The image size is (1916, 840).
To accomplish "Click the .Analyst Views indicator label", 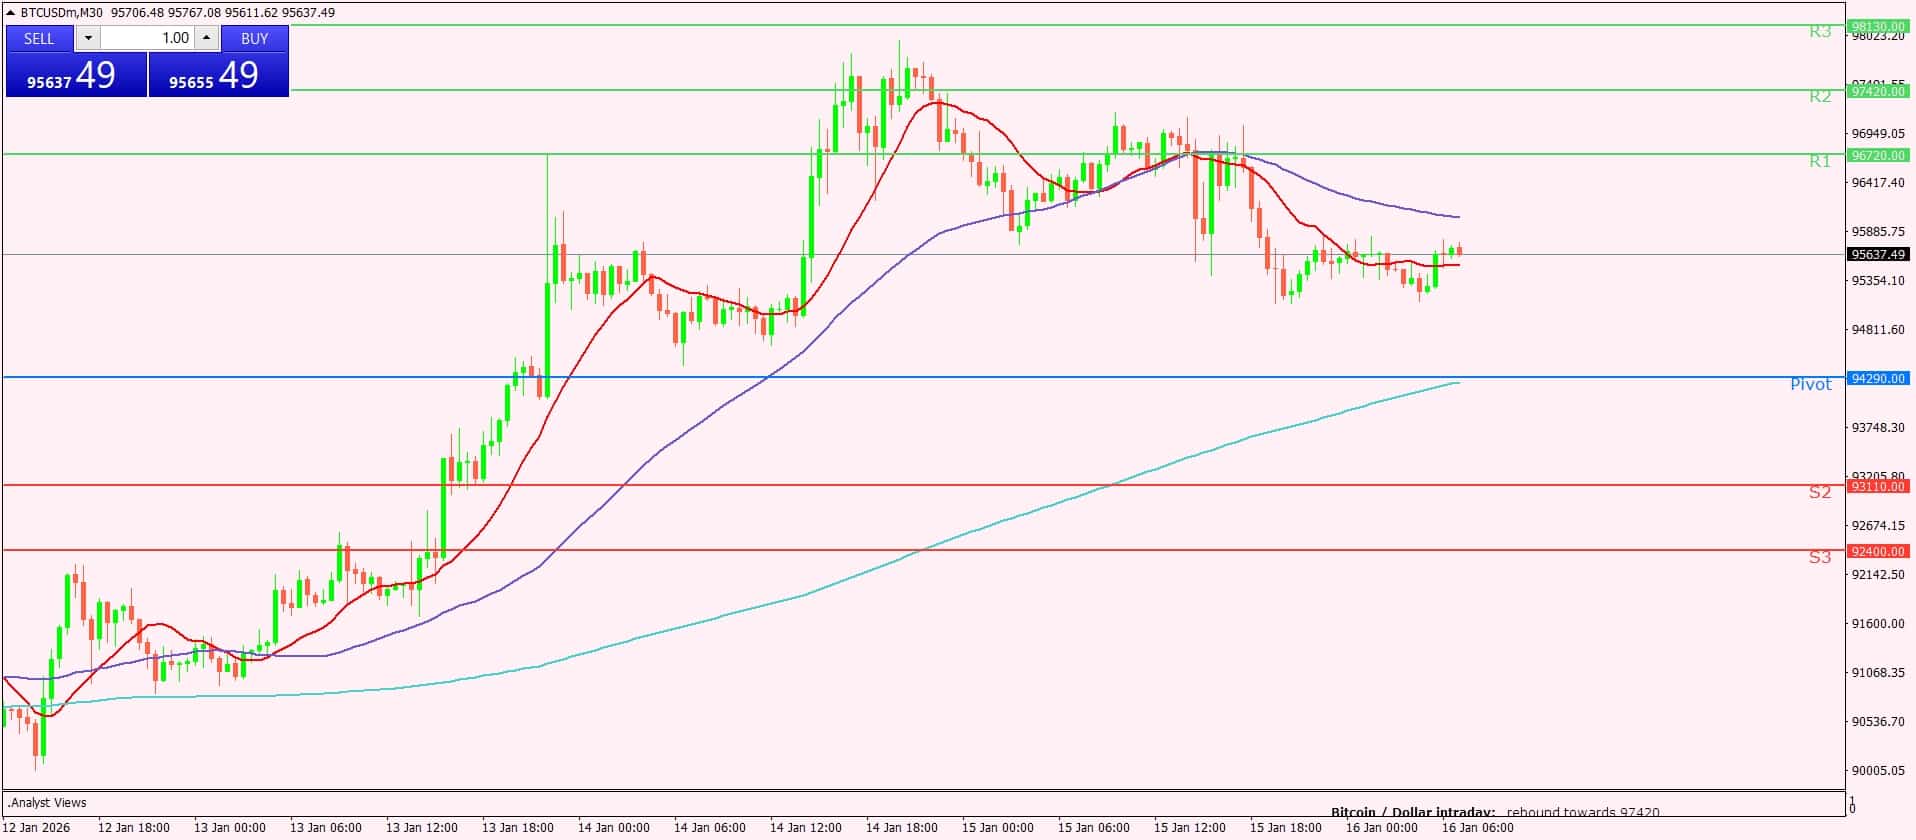I will tap(48, 802).
